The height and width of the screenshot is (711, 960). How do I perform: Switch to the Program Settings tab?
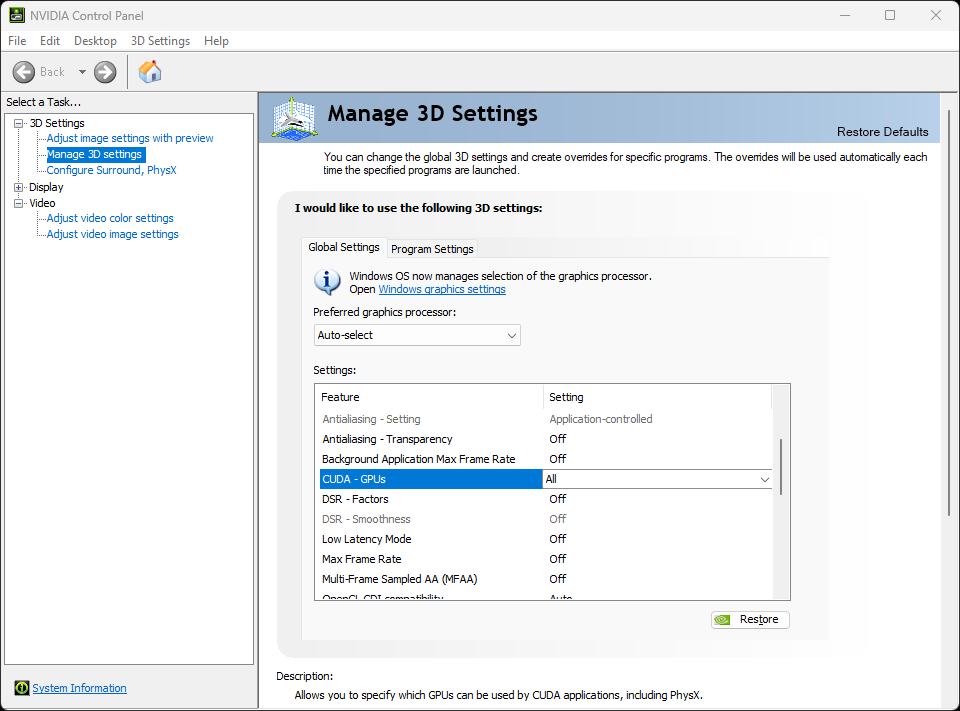432,248
